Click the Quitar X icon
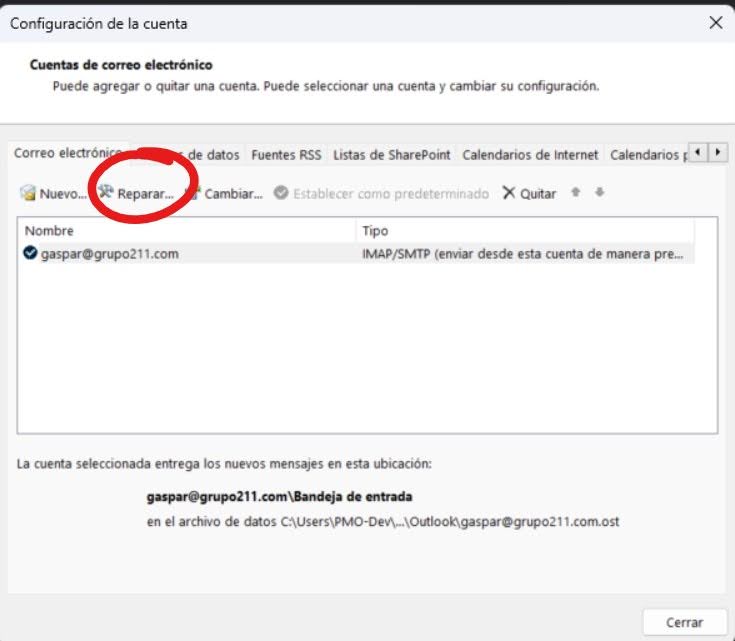735x641 pixels. 509,193
